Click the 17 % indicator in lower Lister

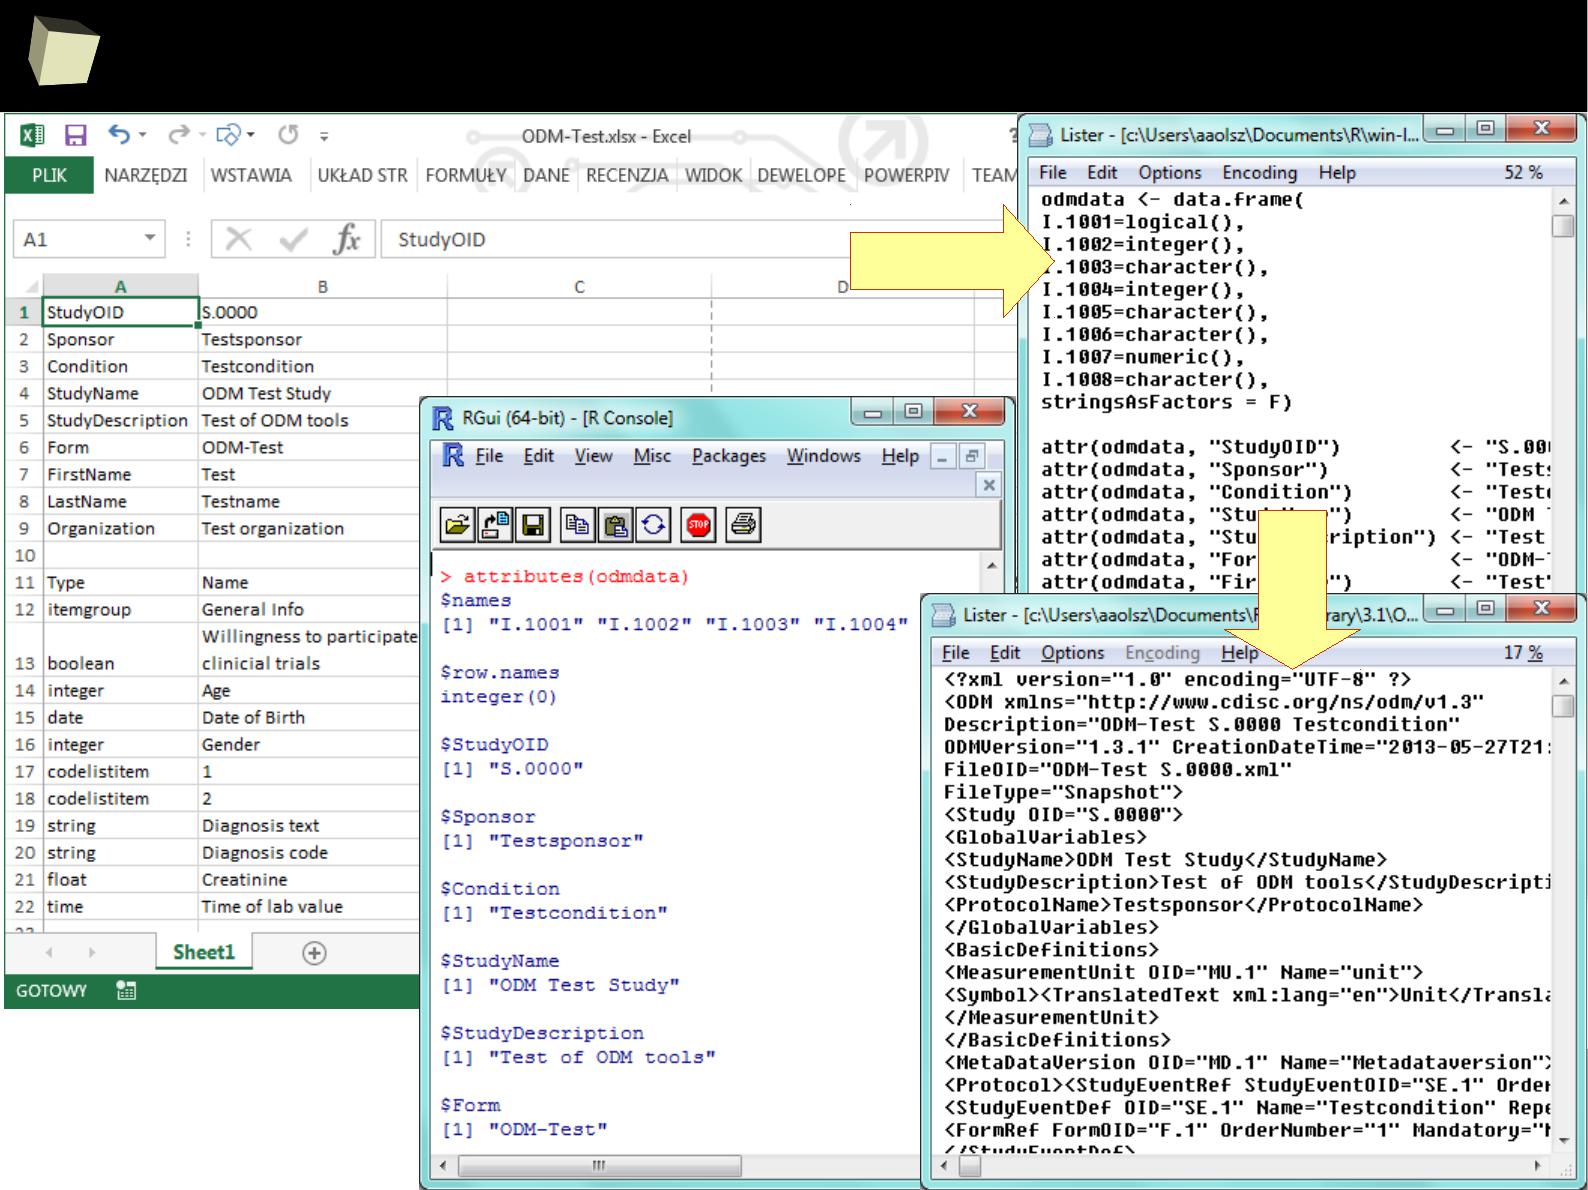[x=1523, y=653]
